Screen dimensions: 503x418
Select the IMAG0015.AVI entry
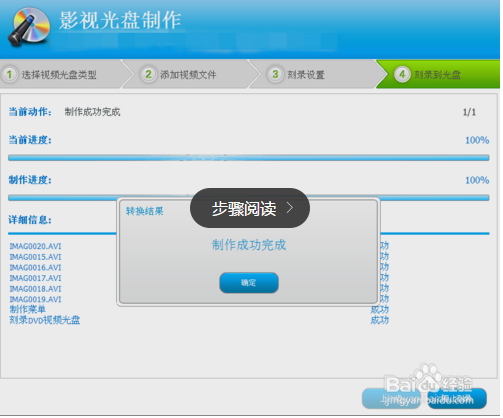tap(36, 258)
